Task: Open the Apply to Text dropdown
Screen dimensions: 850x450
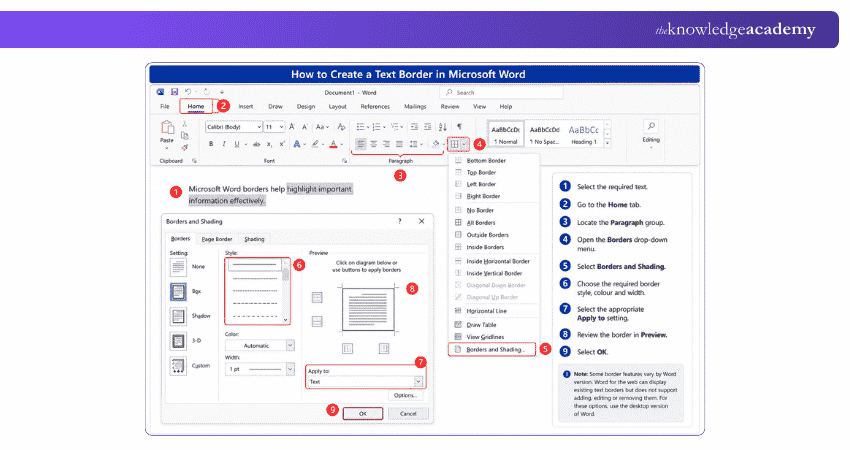Action: [418, 382]
